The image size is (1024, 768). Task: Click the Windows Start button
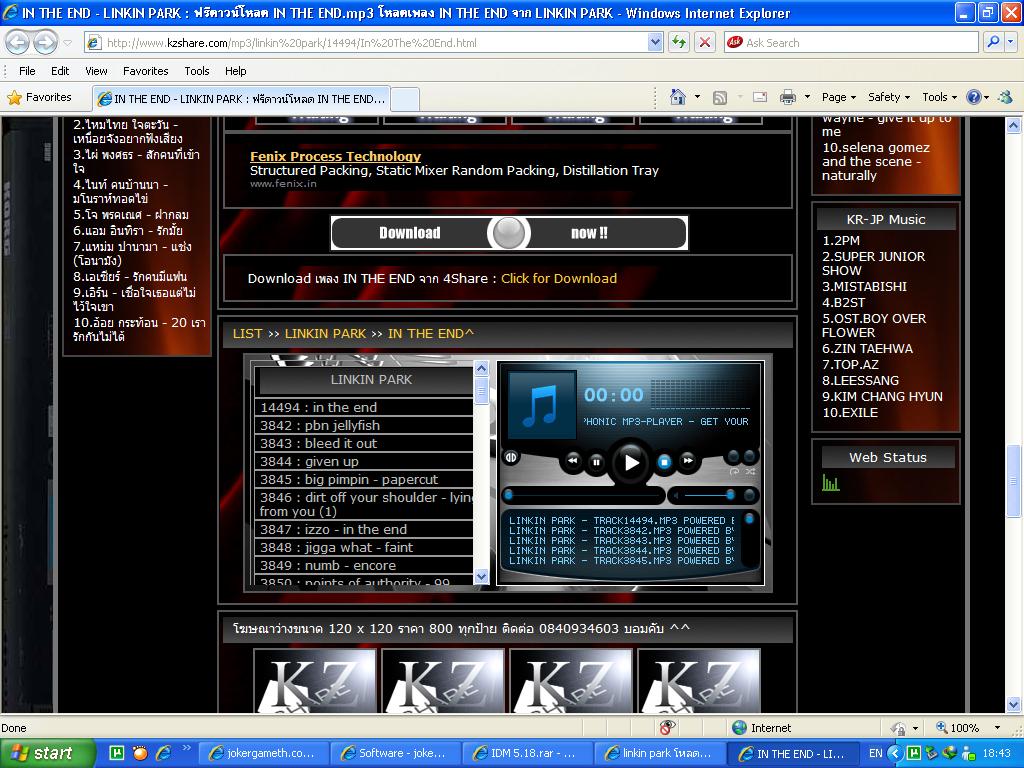point(47,753)
